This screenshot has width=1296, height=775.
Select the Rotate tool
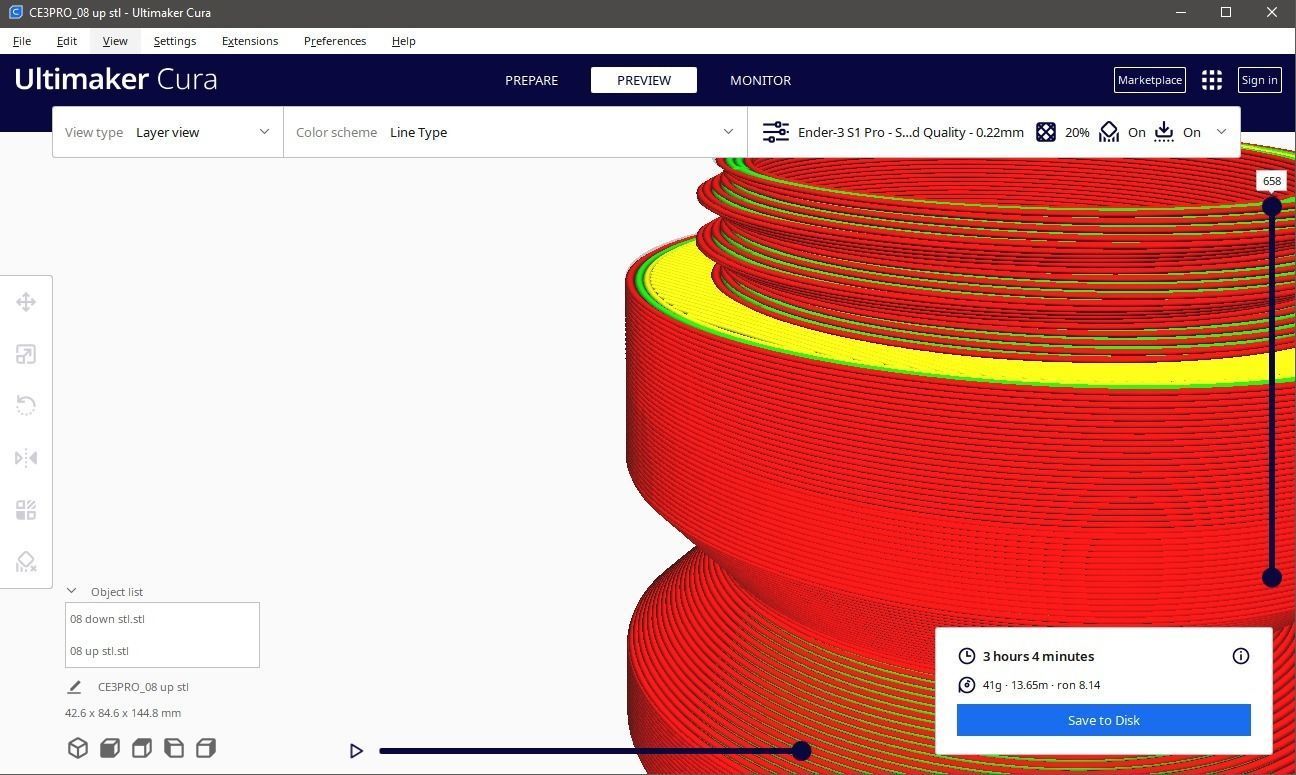[26, 406]
